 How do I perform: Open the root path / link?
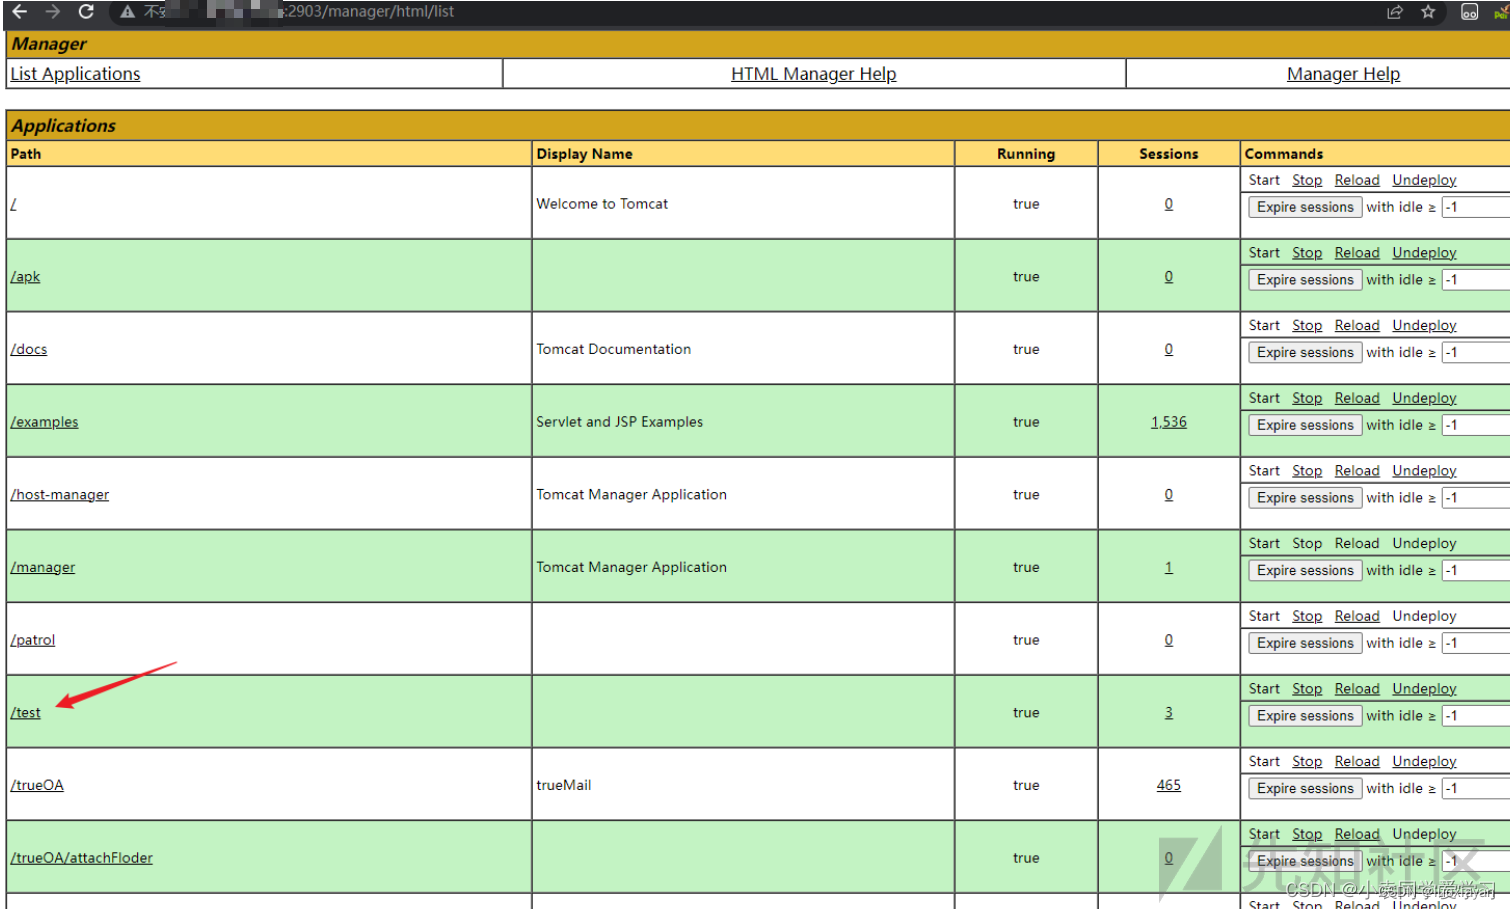13,204
